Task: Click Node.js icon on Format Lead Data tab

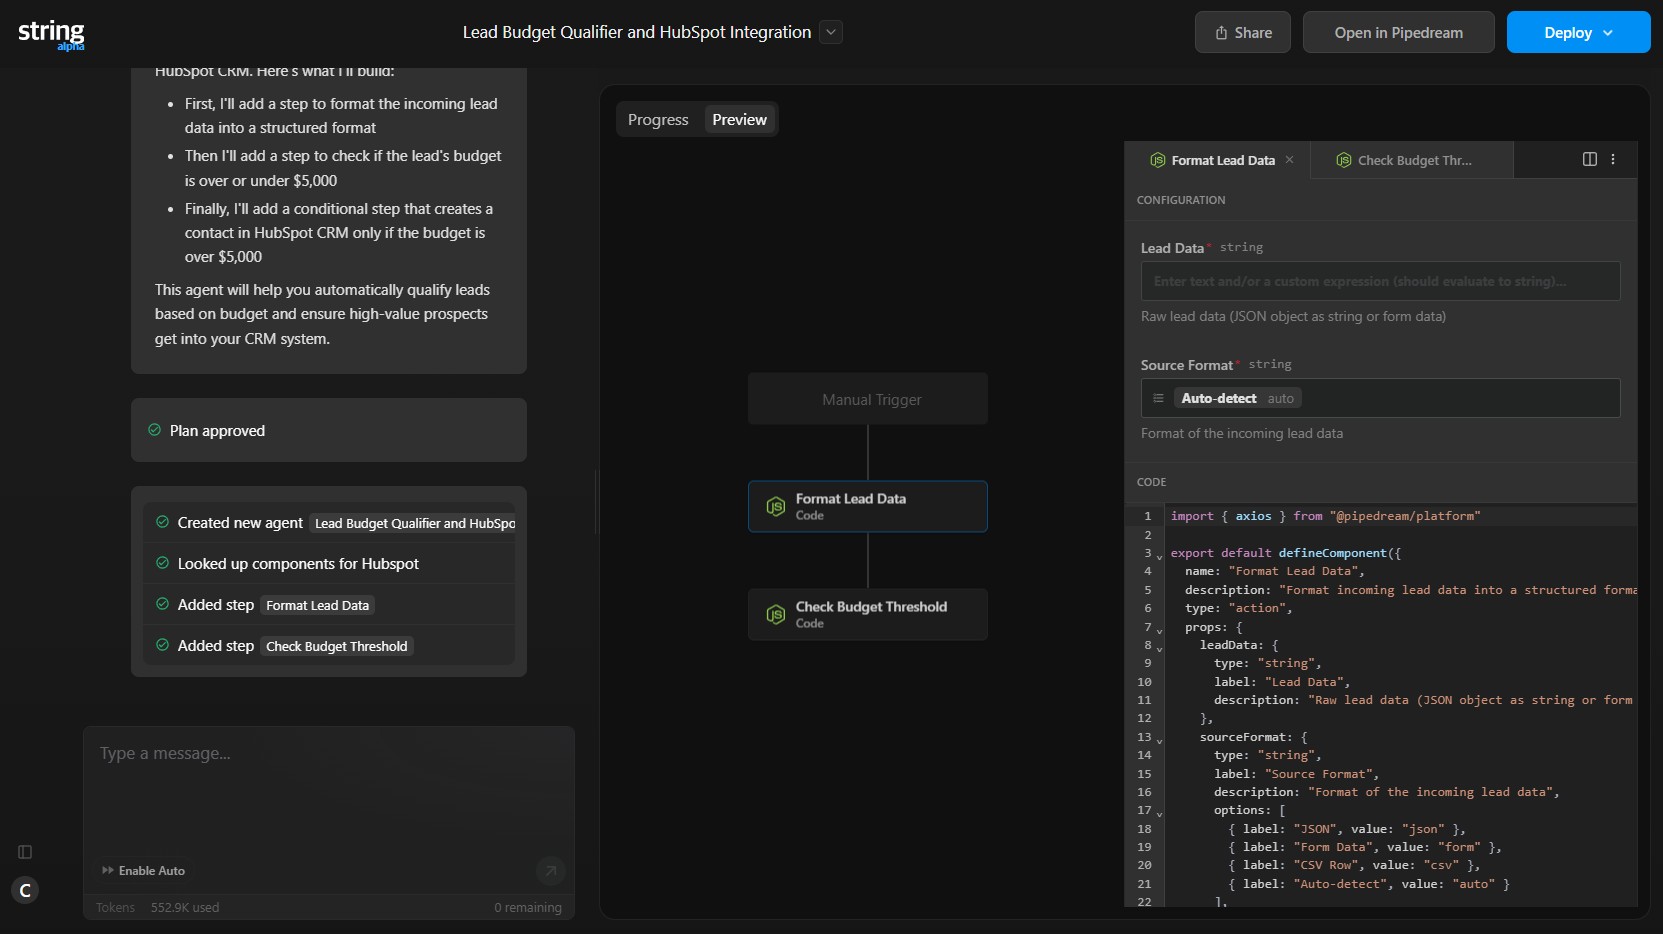Action: click(1158, 160)
